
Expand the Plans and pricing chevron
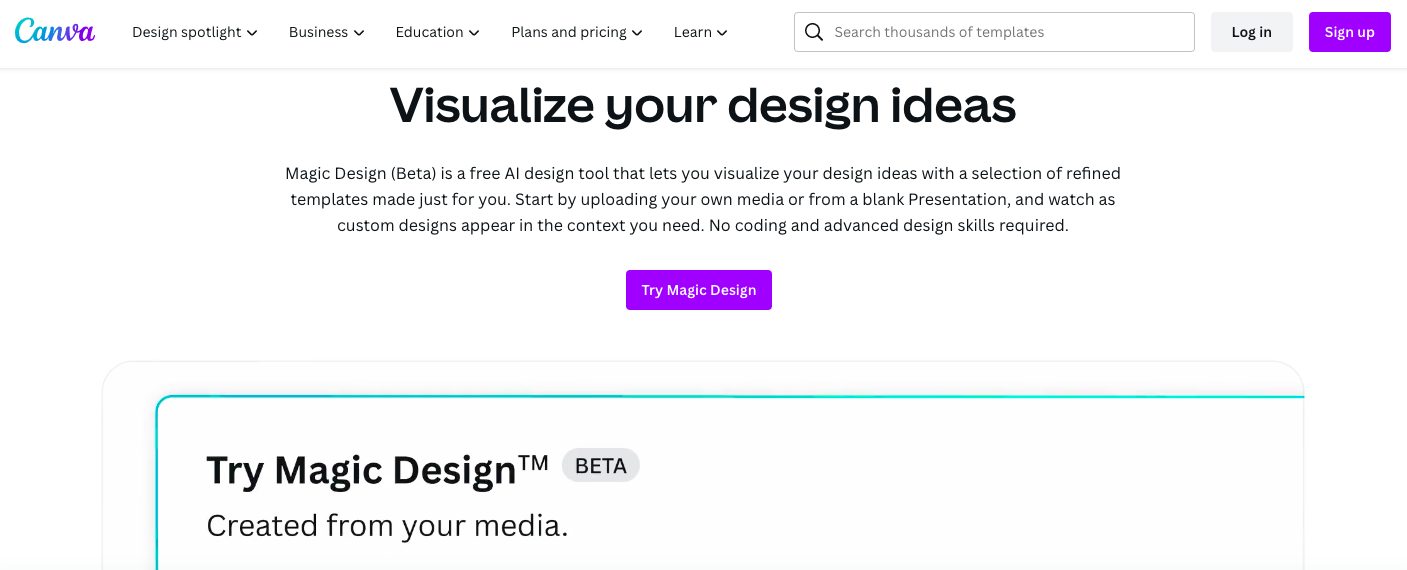tap(637, 33)
